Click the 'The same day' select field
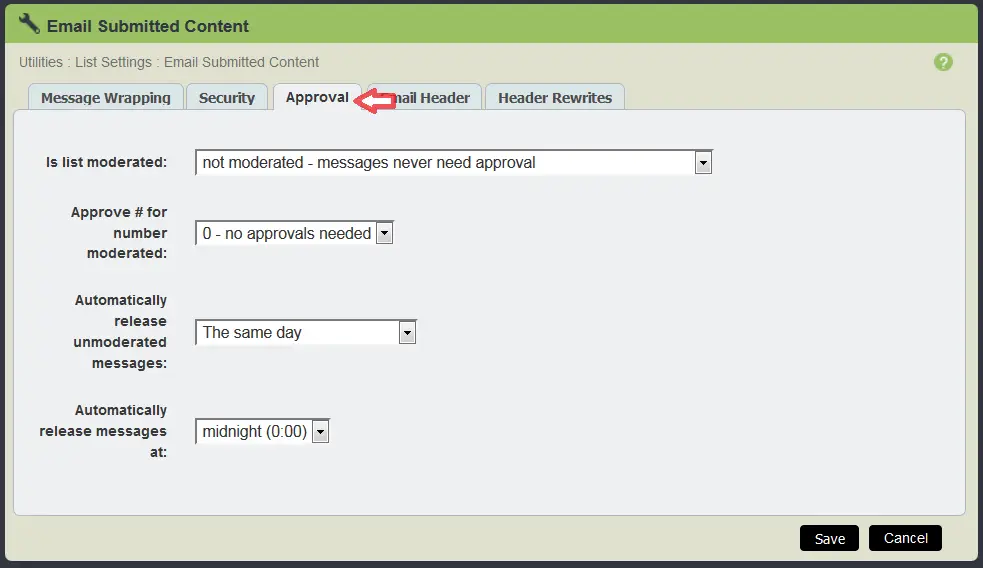Viewport: 983px width, 568px height. click(x=306, y=333)
